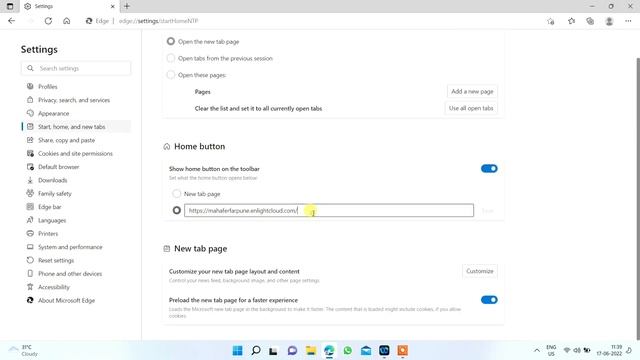This screenshot has width=640, height=360.
Task: Open Task View on taskbar
Action: point(273,350)
